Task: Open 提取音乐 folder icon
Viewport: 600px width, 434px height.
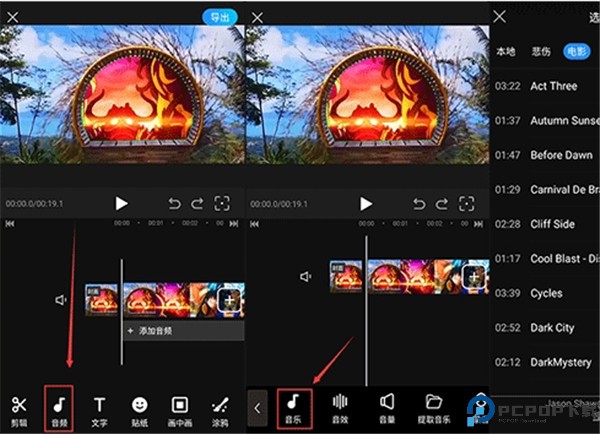Action: [434, 409]
